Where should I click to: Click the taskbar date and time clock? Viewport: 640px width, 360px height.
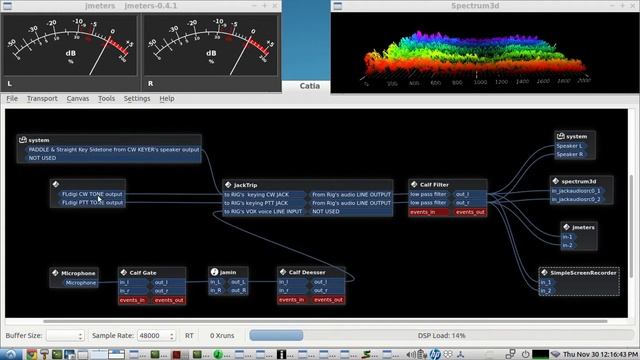pos(600,354)
